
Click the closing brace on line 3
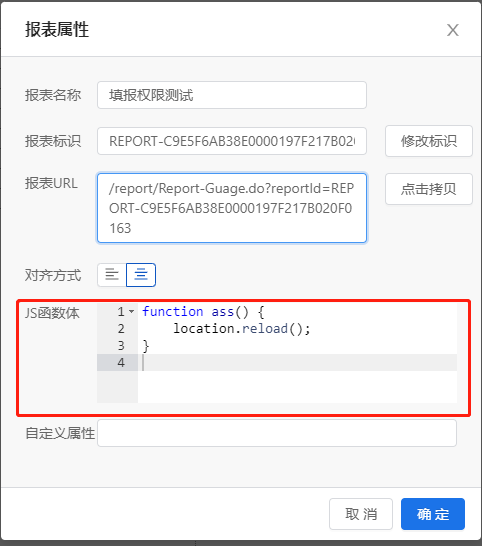click(x=146, y=346)
